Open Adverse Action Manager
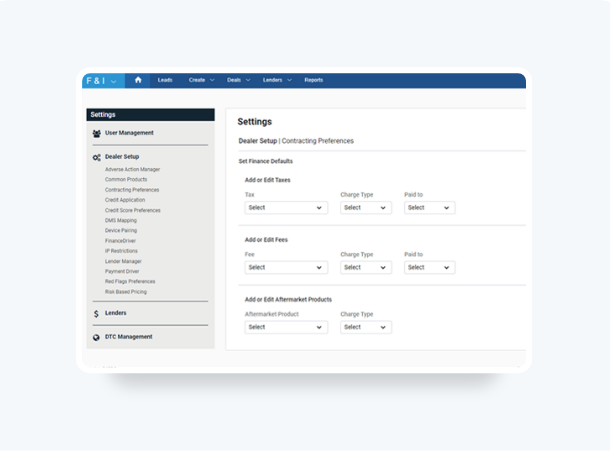The height and width of the screenshot is (451, 611). click(132, 170)
